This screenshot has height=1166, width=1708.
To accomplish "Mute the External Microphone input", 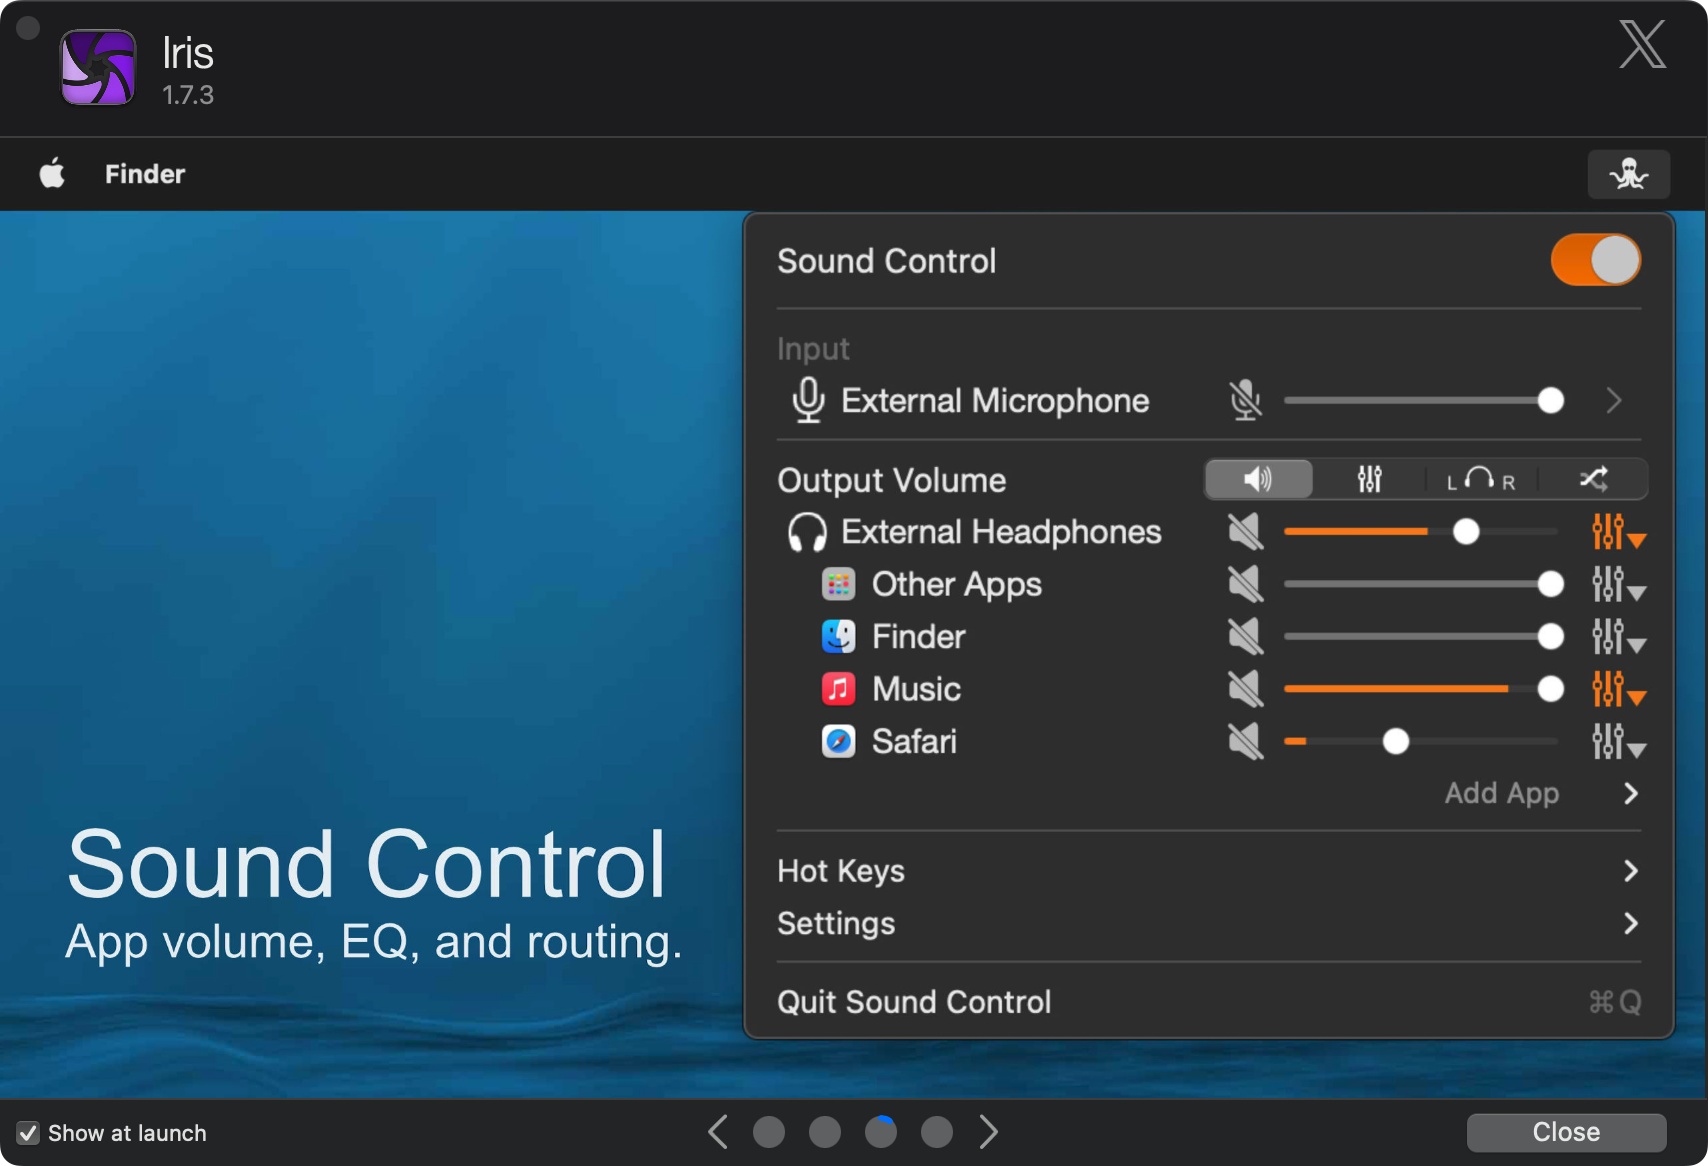I will point(1245,401).
